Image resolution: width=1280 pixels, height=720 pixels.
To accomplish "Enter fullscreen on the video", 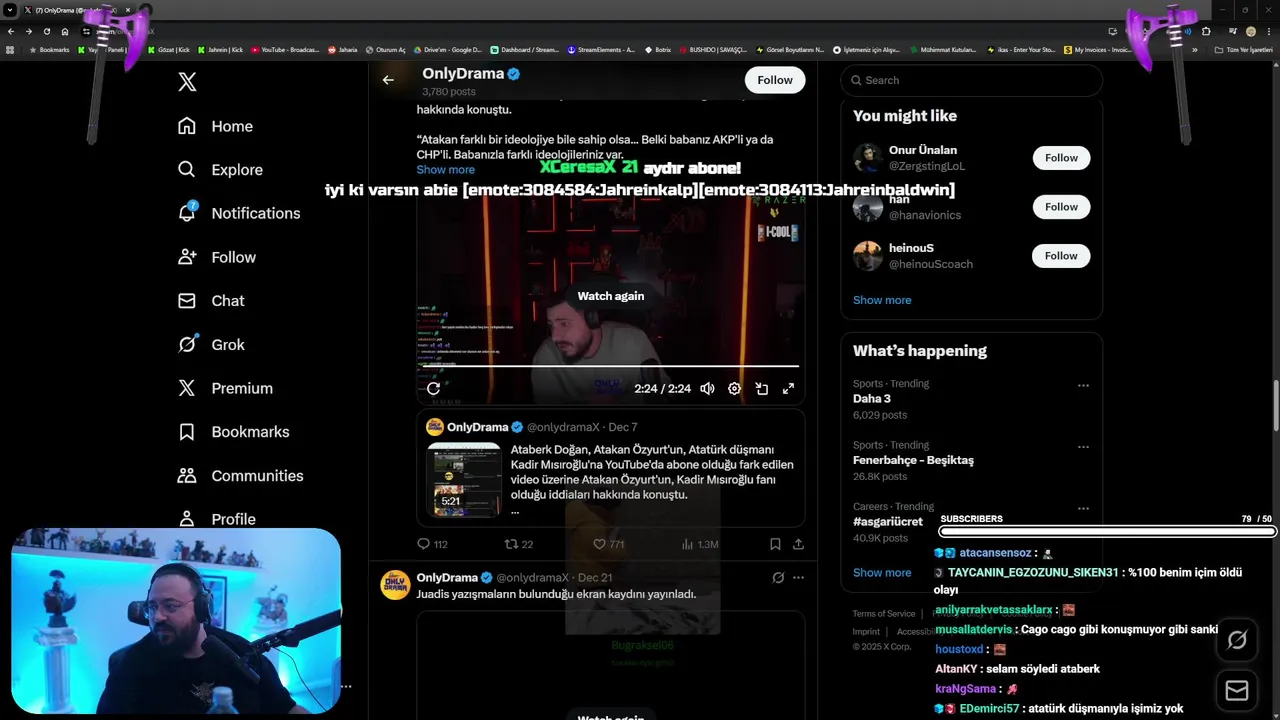I will (788, 389).
